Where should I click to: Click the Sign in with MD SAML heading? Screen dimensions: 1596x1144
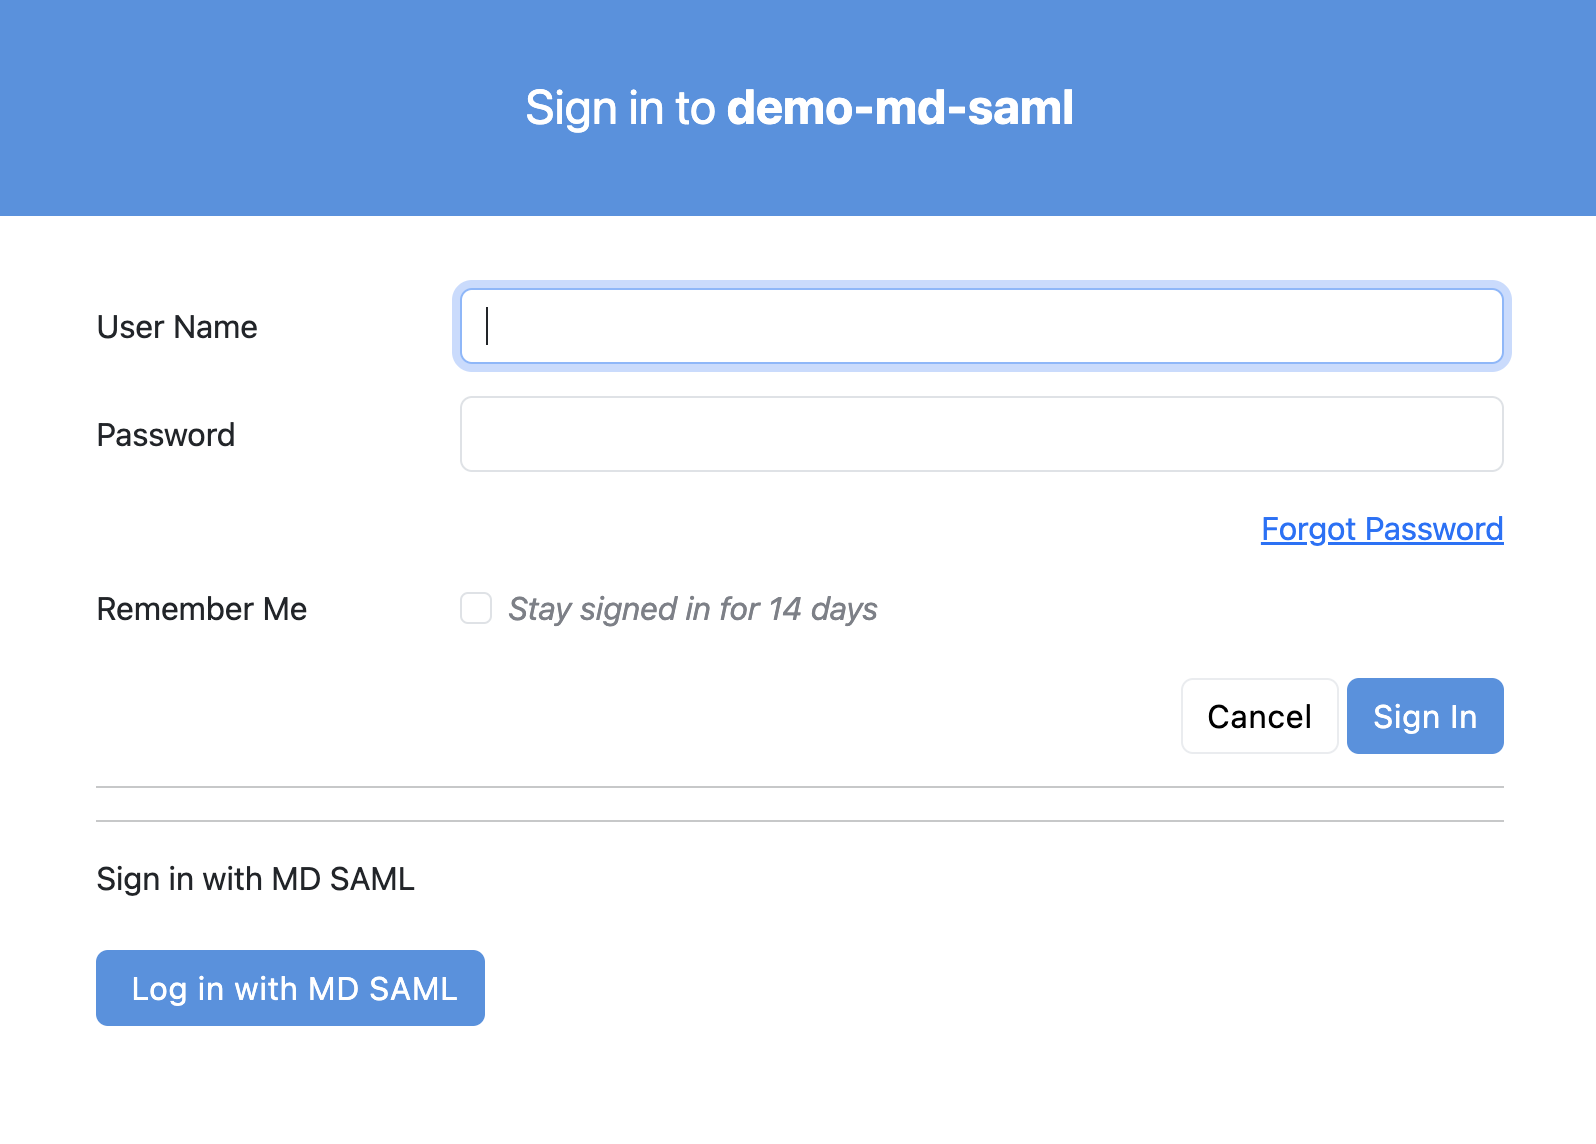pos(255,879)
